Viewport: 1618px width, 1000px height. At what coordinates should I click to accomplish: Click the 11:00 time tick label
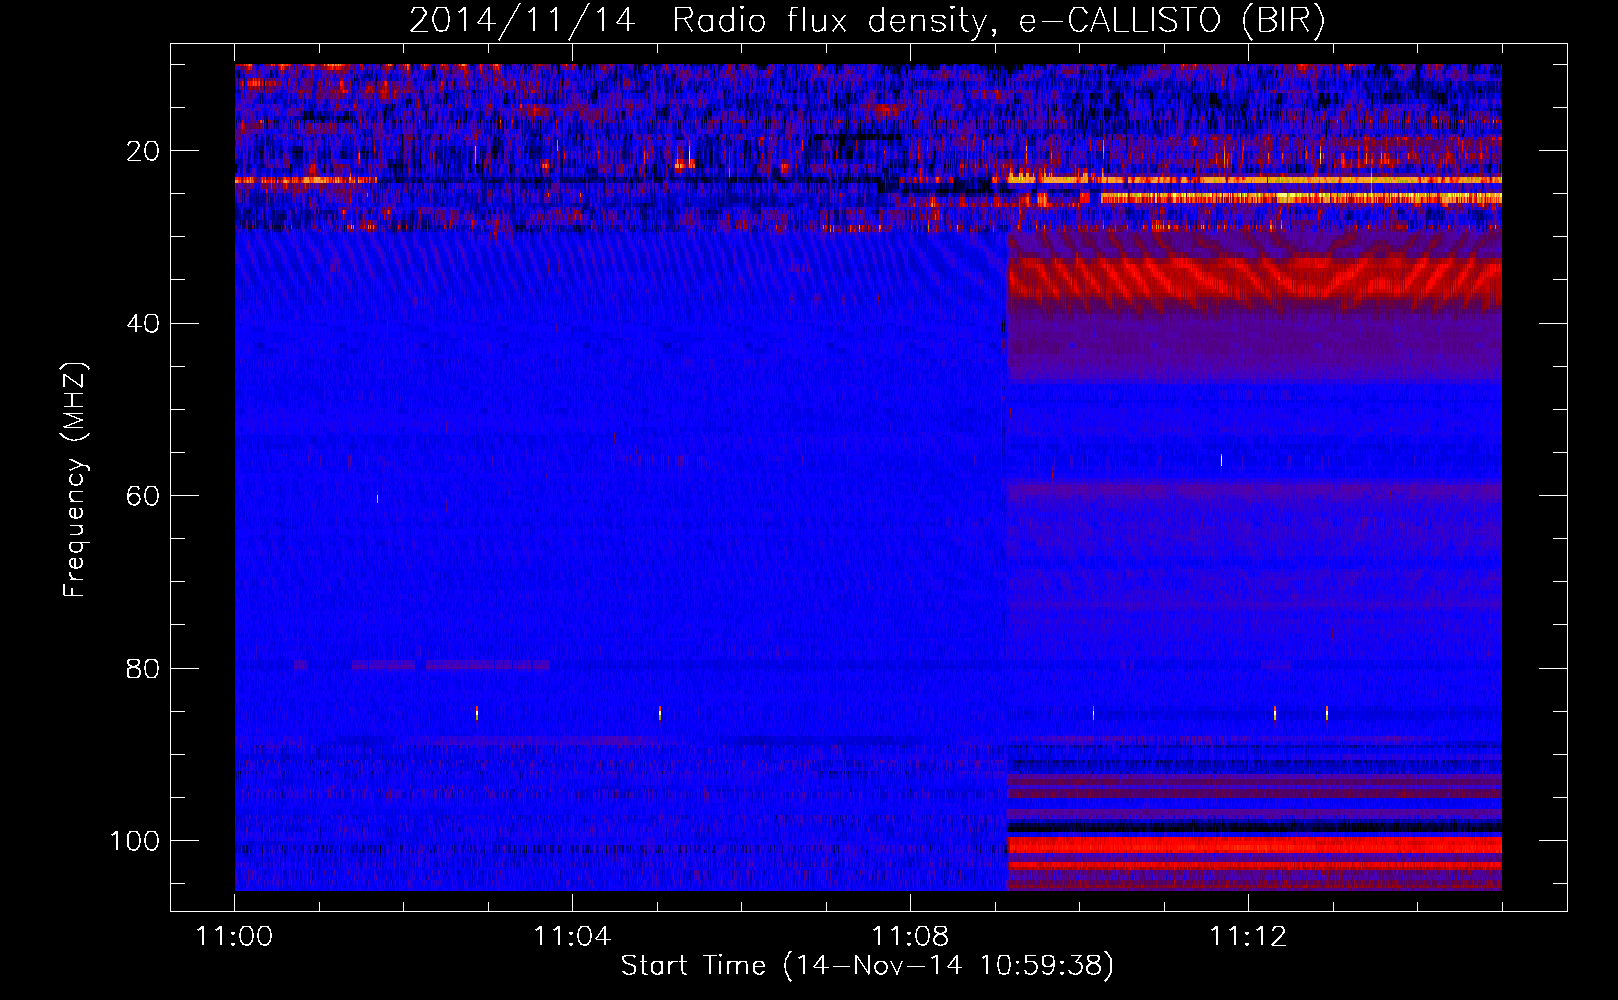(x=235, y=936)
